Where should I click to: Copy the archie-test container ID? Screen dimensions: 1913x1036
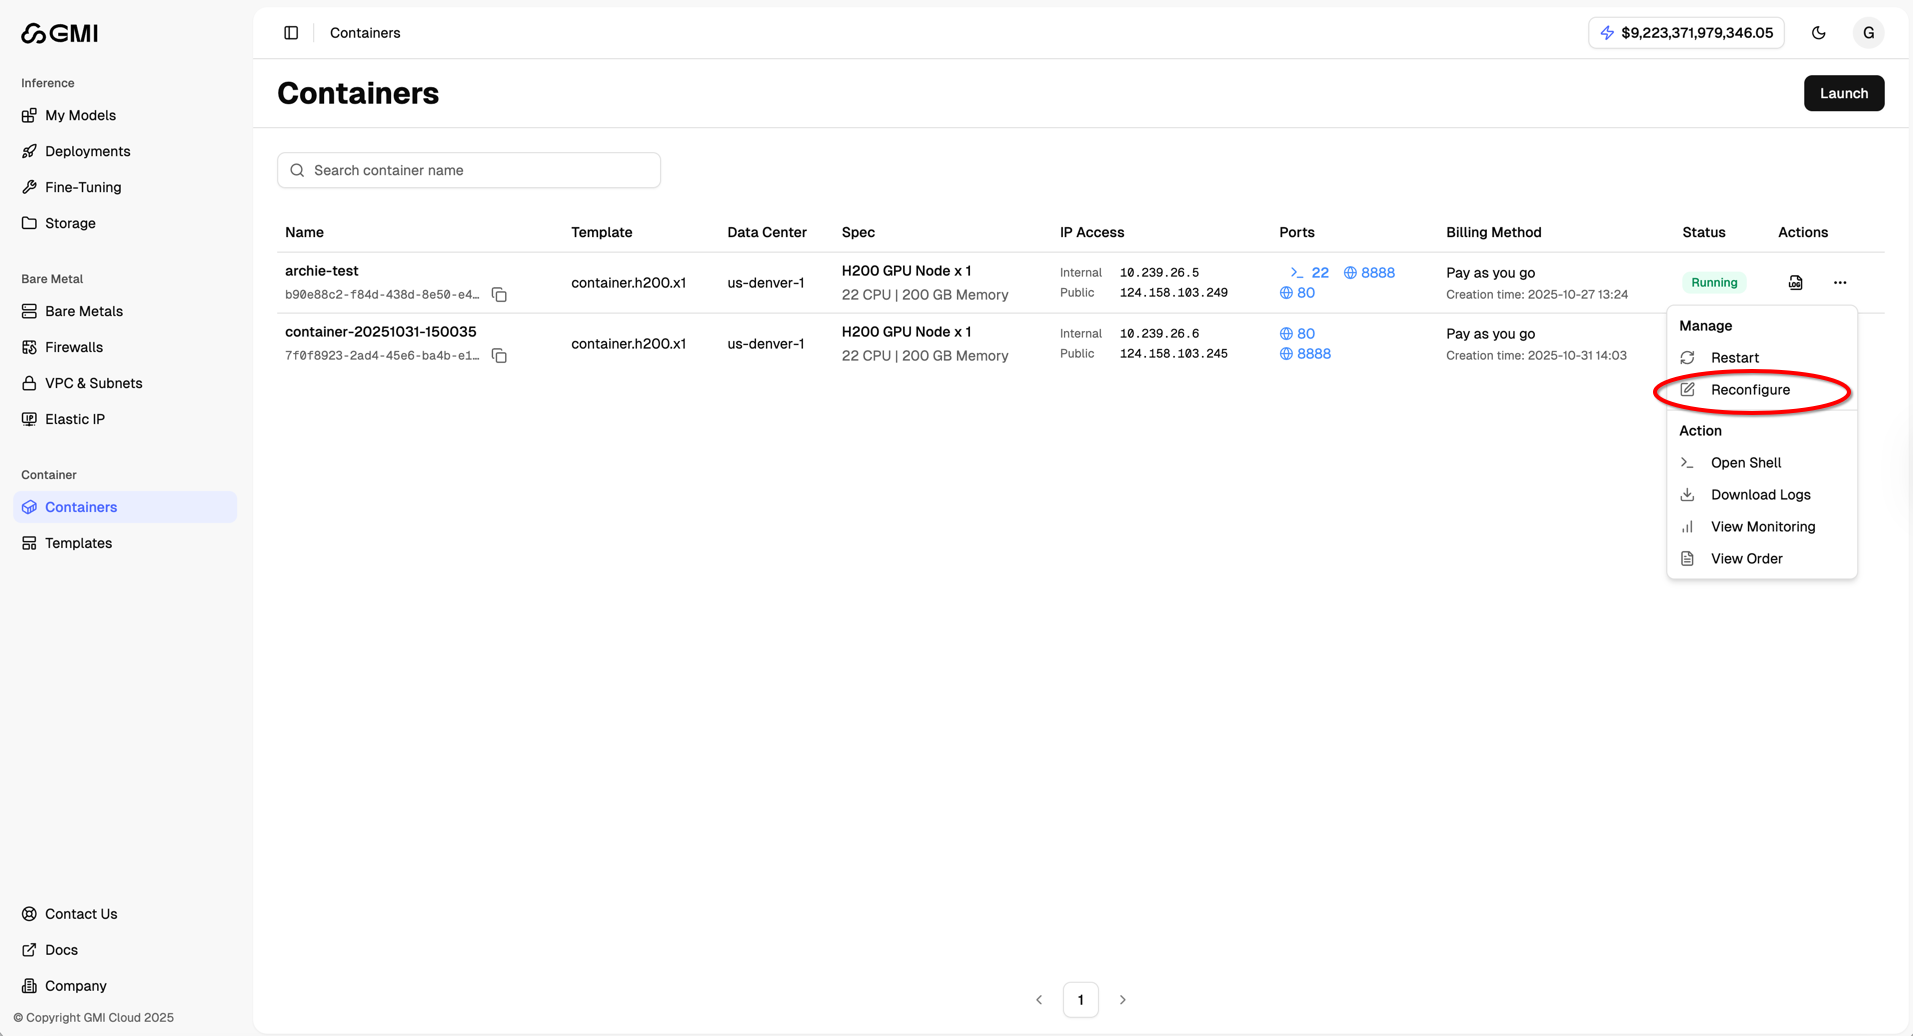pos(499,295)
